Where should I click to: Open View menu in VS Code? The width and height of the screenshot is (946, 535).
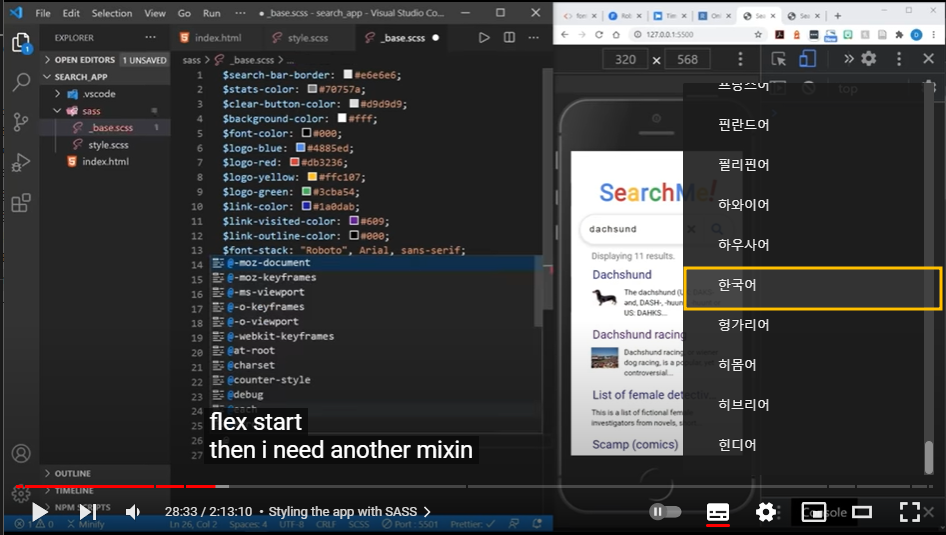[x=154, y=13]
